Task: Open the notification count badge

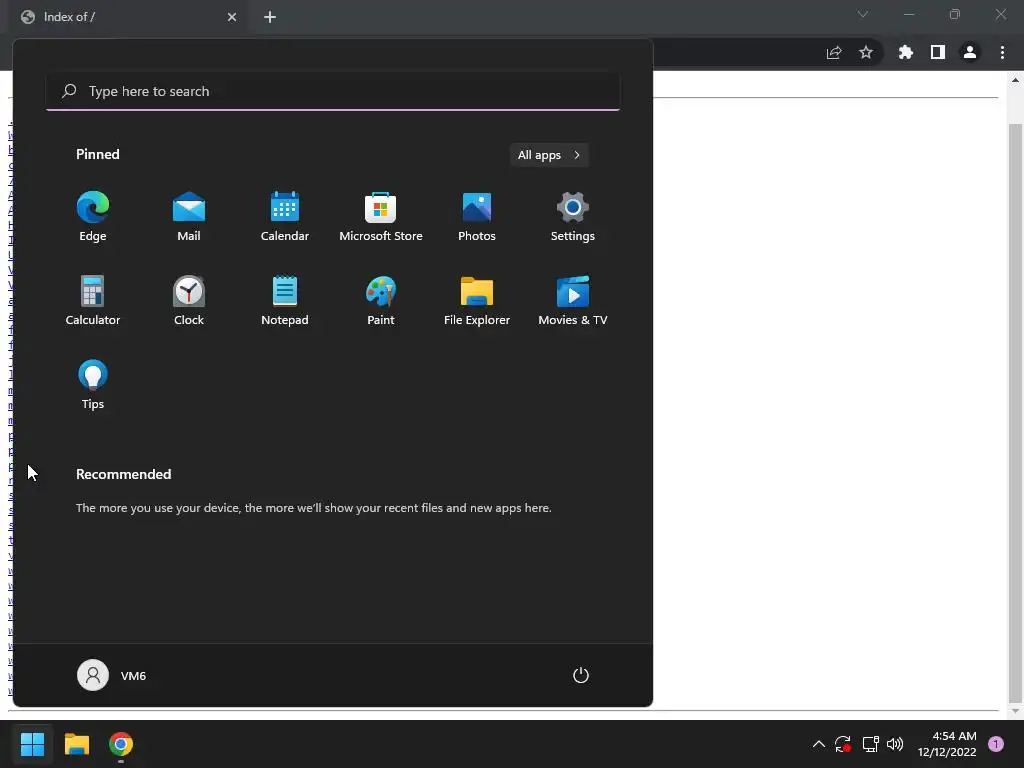Action: (x=996, y=744)
